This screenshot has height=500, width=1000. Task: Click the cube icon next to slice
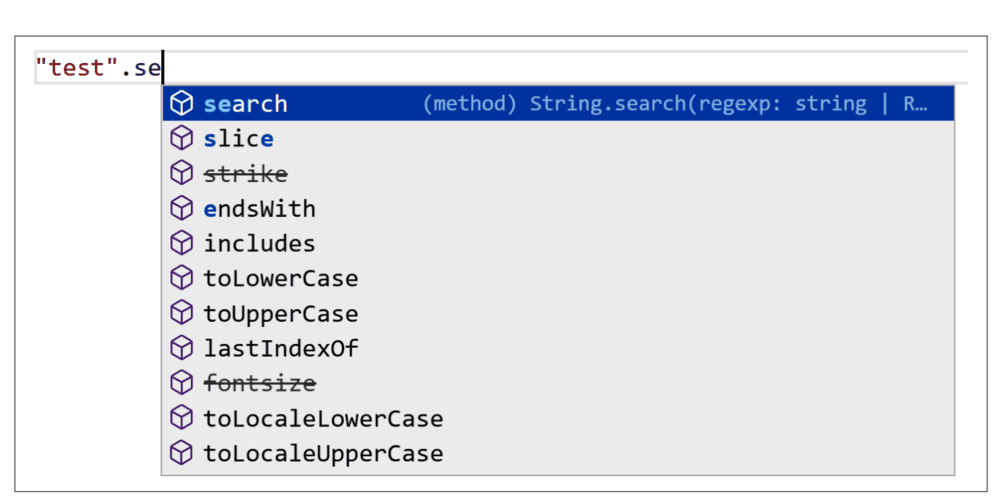[182, 138]
